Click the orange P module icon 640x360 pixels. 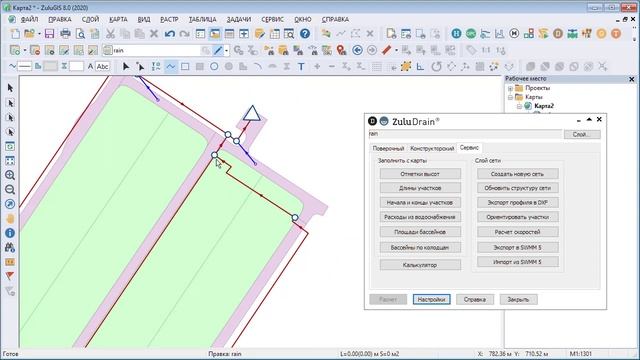[x=601, y=34]
